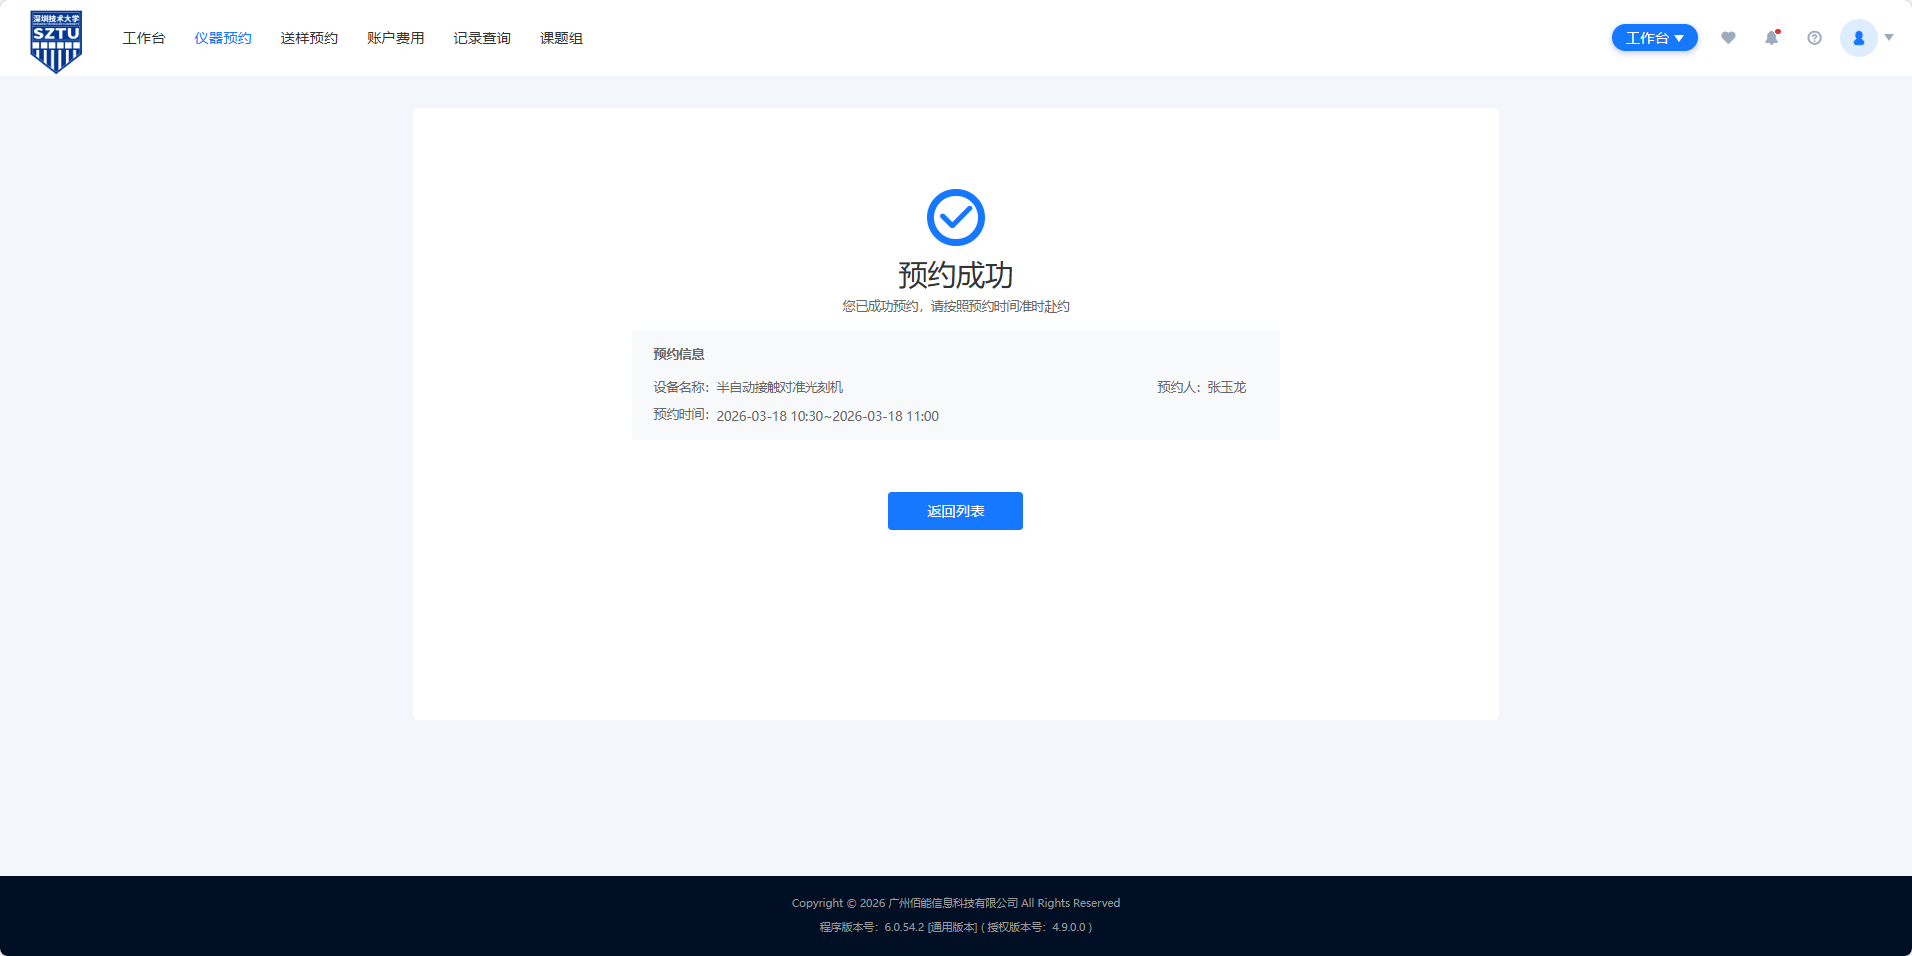Open the 送样预约 menu item
The image size is (1912, 956).
pyautogui.click(x=309, y=38)
